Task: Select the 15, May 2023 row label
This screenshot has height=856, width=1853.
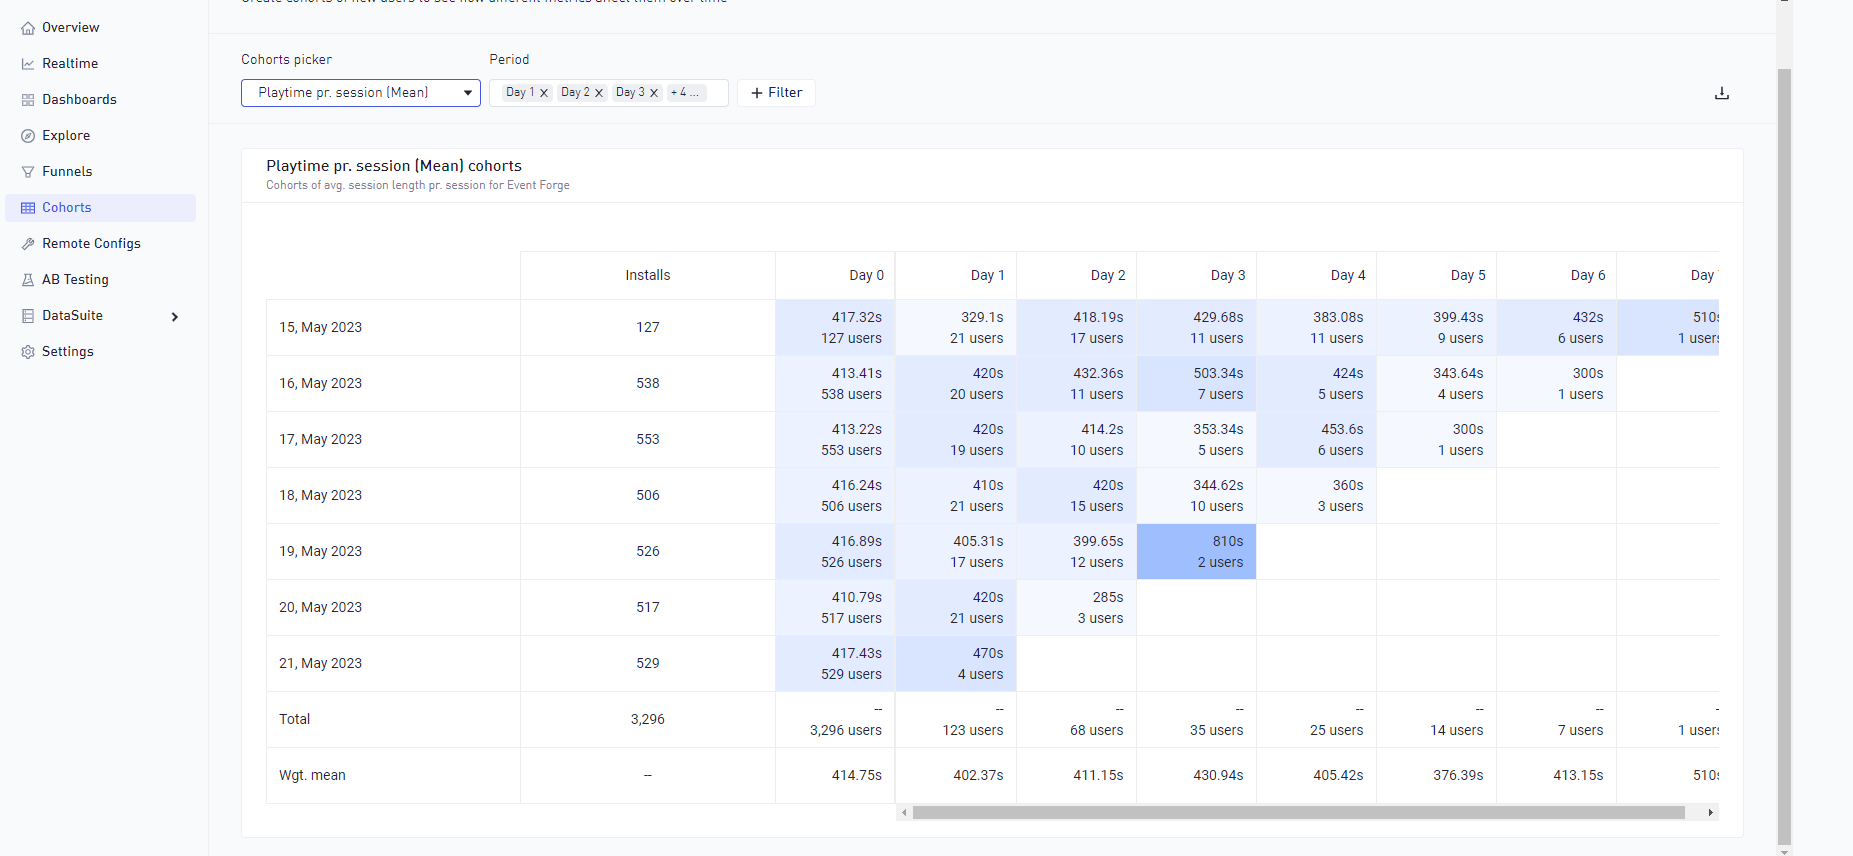Action: tap(320, 327)
